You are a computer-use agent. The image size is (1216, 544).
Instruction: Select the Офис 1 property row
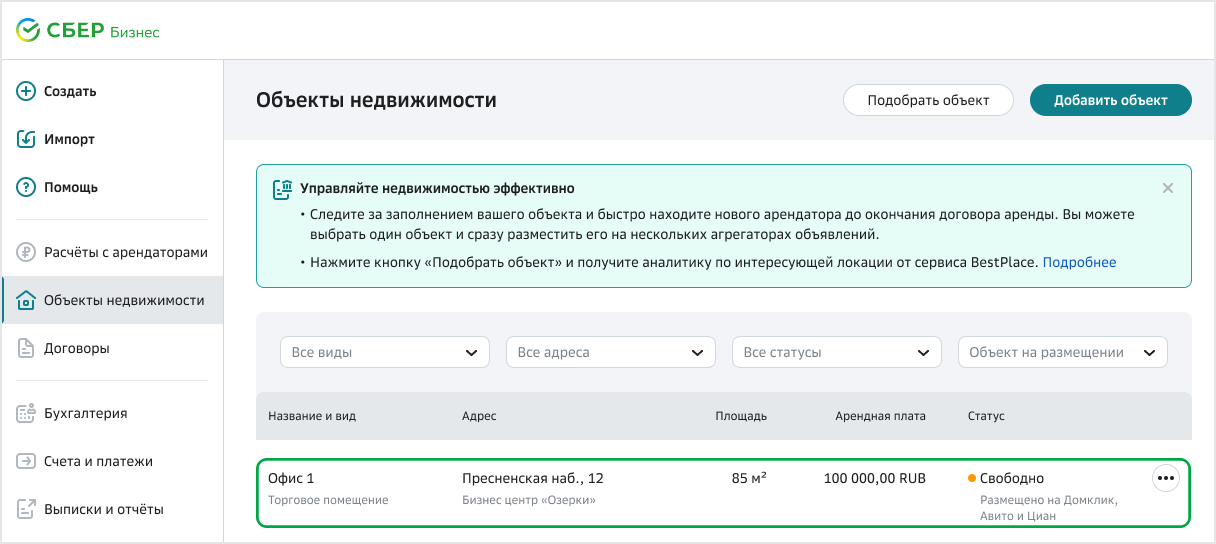click(x=724, y=492)
